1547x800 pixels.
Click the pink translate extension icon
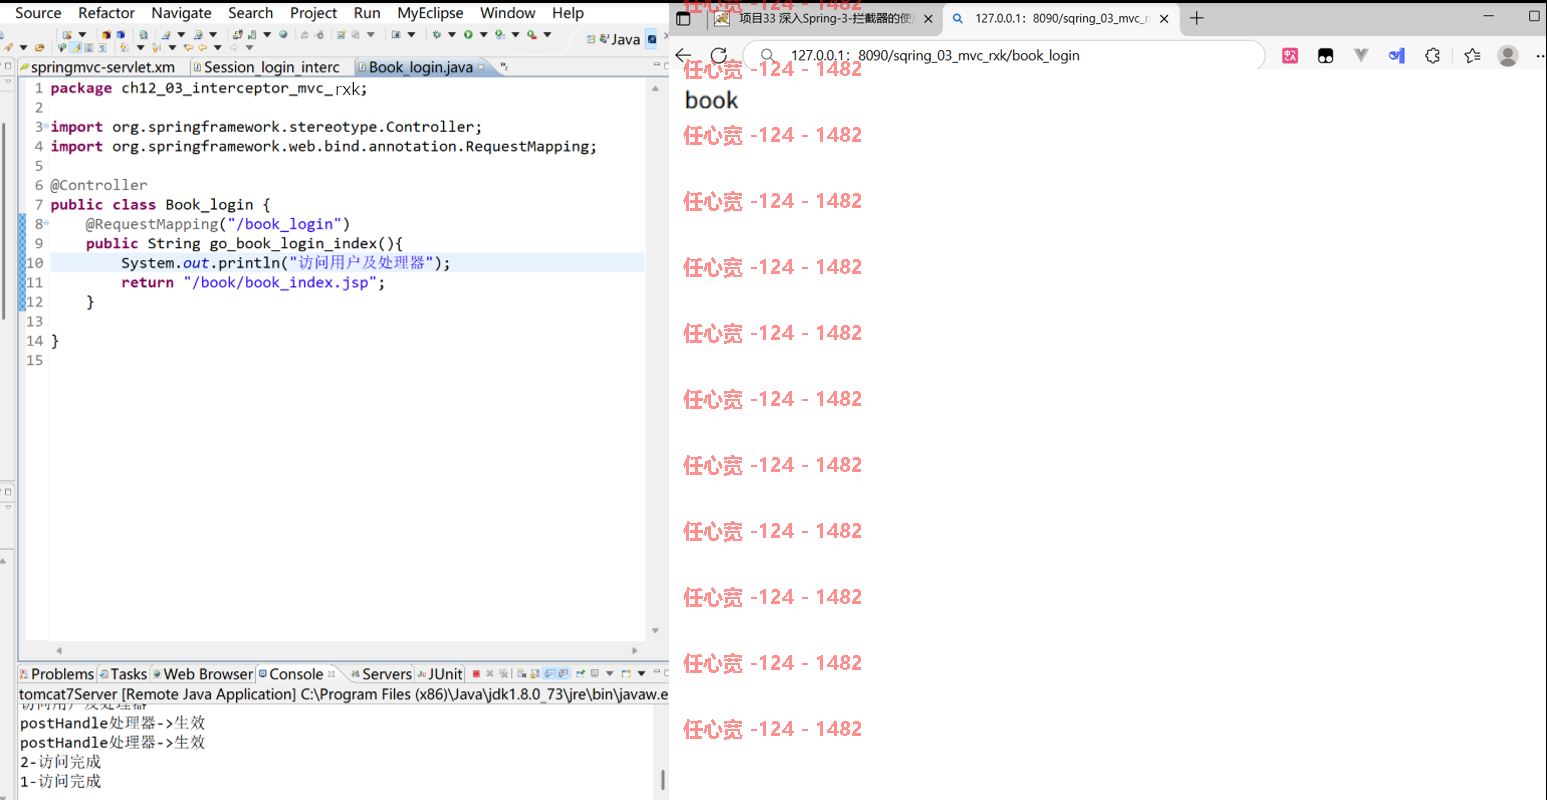pyautogui.click(x=1290, y=56)
